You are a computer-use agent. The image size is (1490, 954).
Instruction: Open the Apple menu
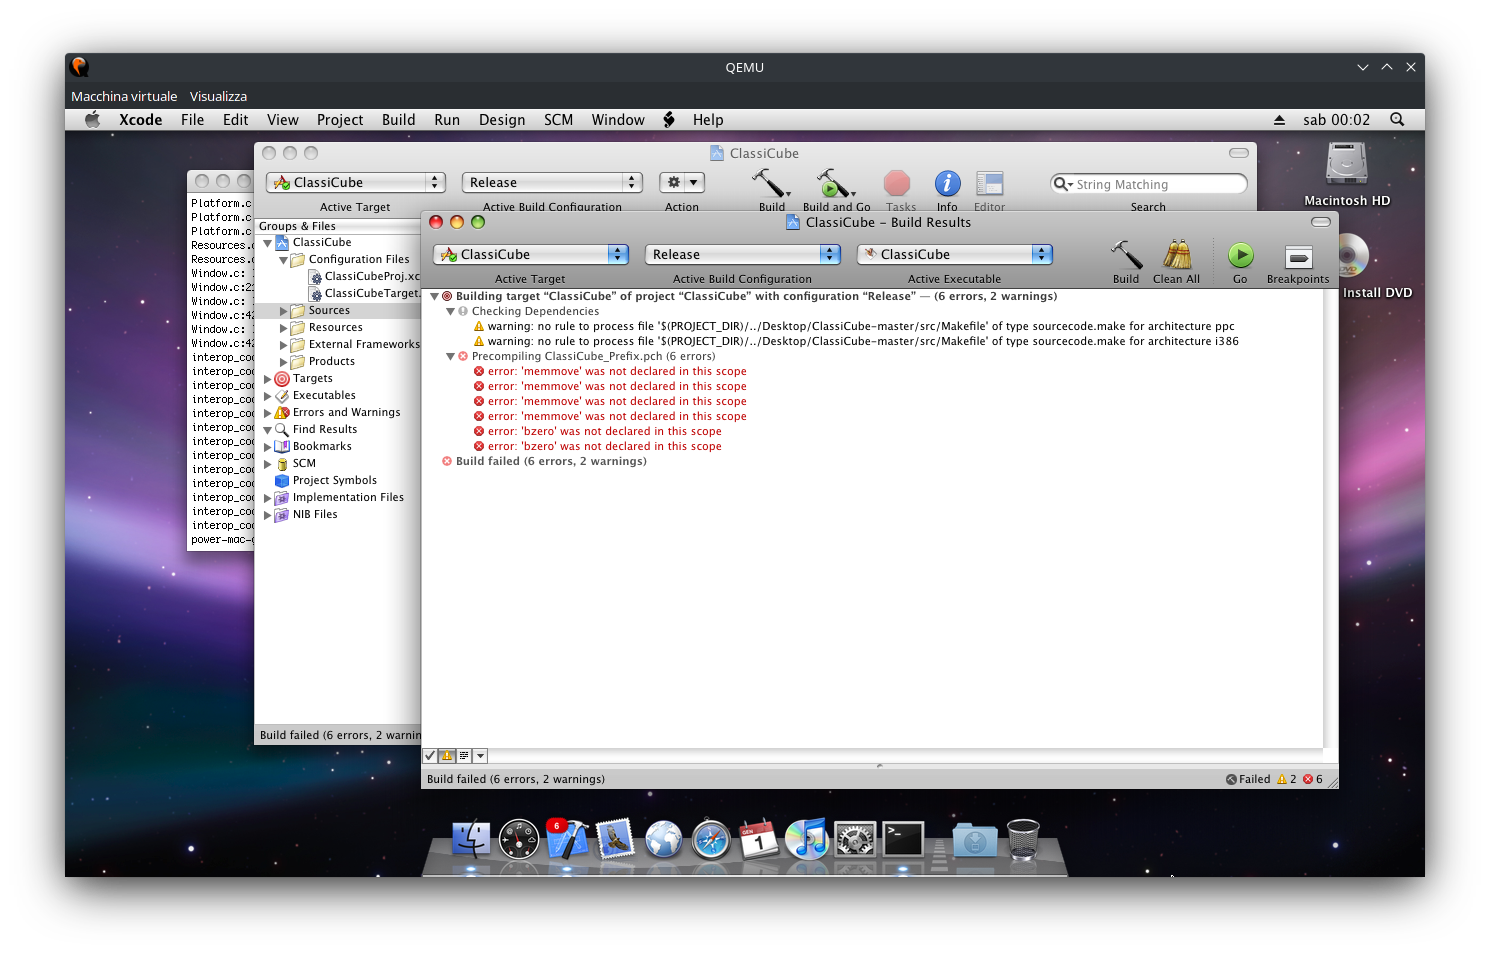click(93, 120)
